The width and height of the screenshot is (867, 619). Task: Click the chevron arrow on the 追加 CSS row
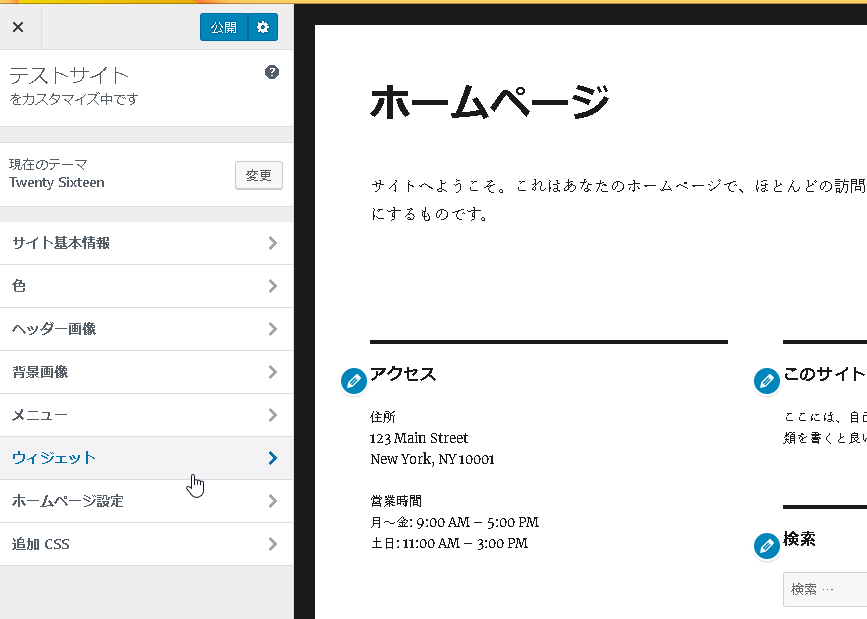tap(273, 544)
